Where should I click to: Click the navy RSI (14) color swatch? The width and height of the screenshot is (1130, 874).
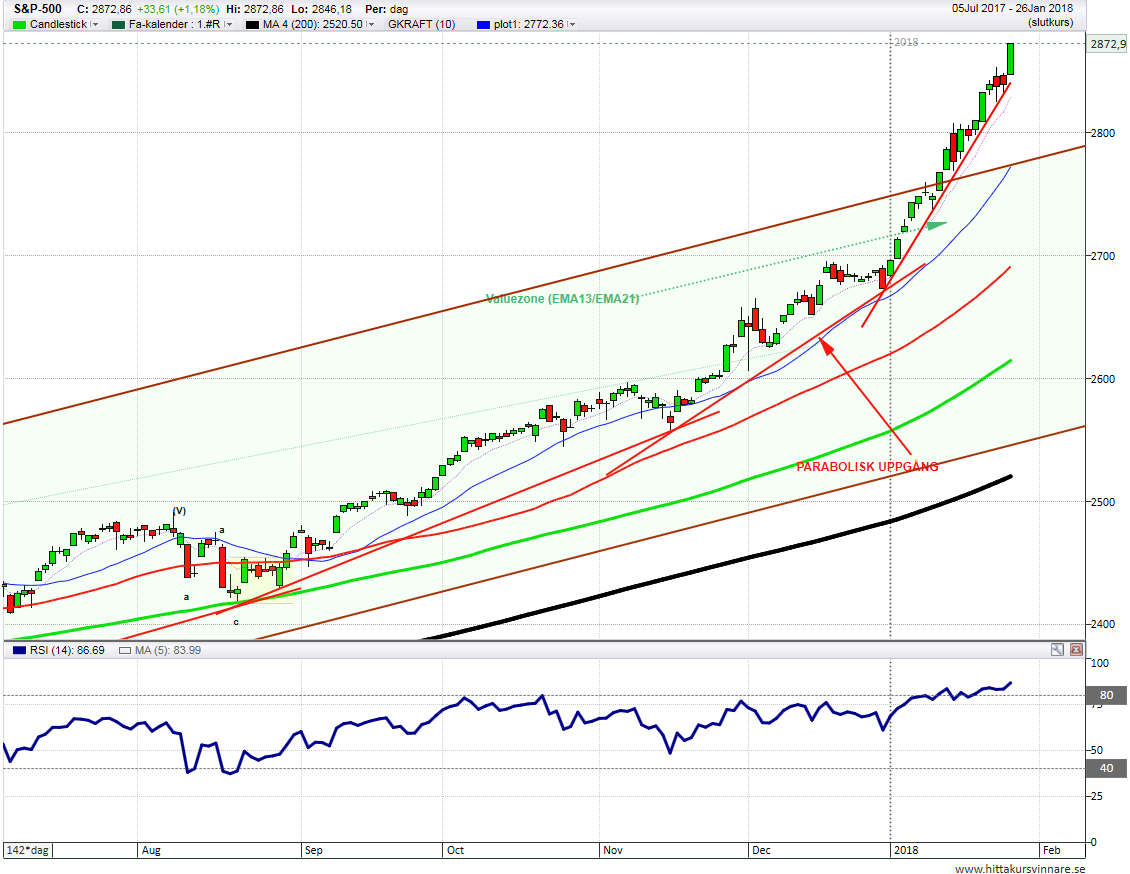pos(19,650)
